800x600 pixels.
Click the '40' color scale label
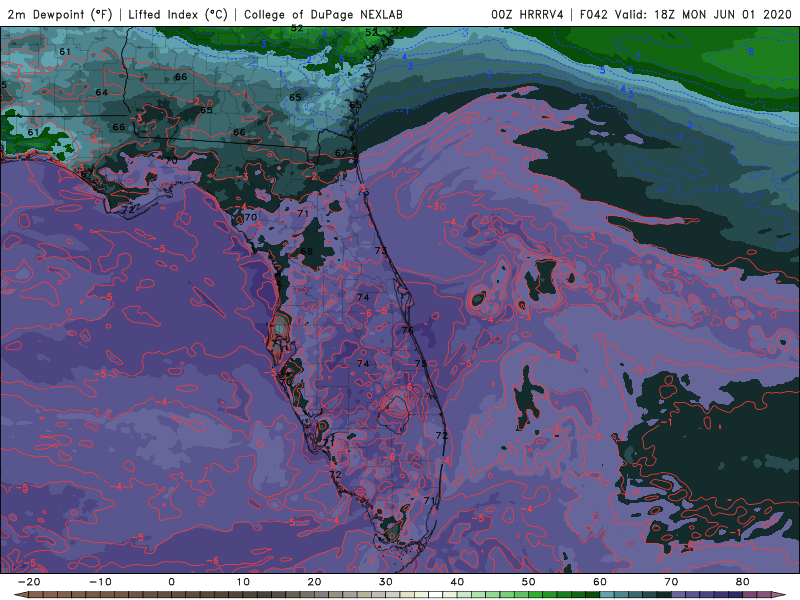(x=457, y=582)
